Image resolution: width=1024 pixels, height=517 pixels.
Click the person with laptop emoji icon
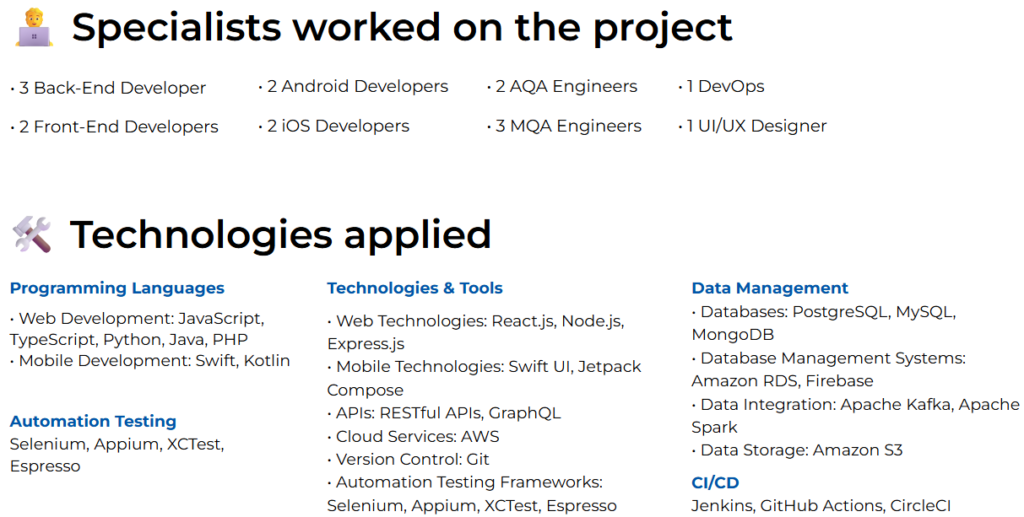click(x=34, y=27)
